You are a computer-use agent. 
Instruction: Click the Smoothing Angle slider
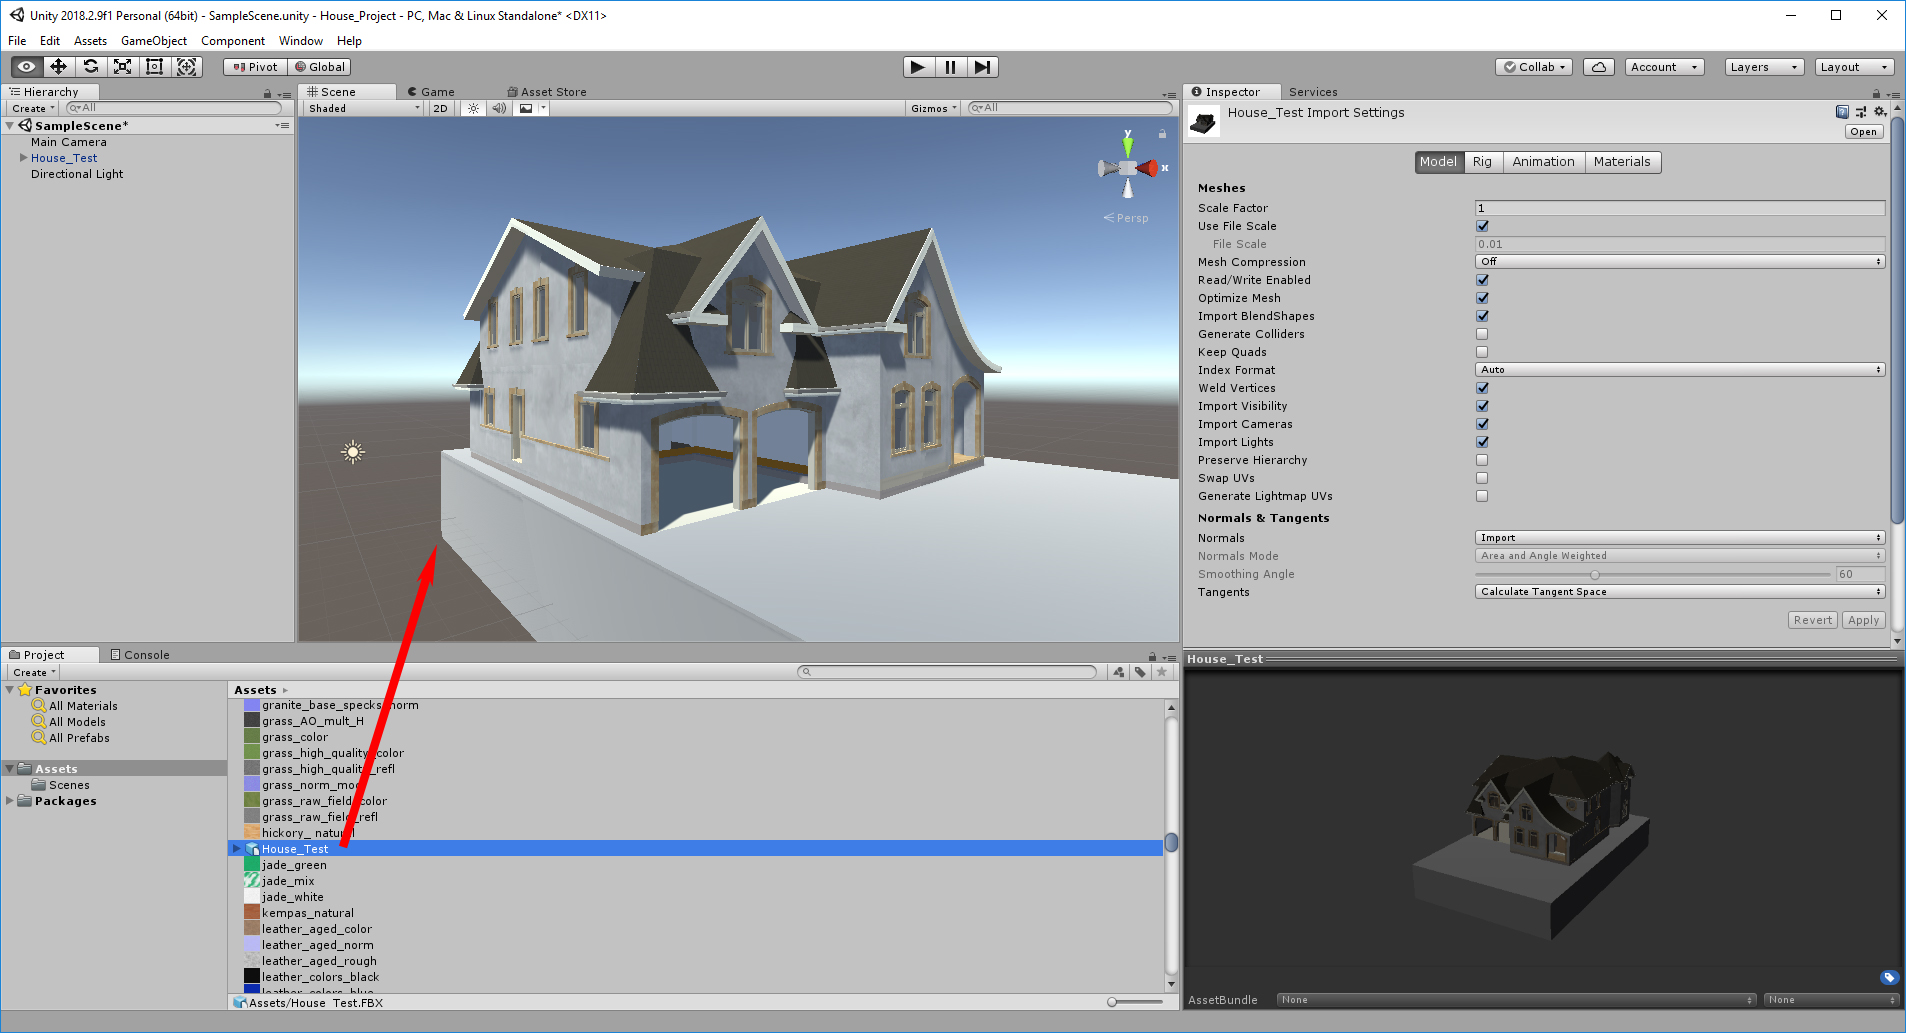point(1652,574)
